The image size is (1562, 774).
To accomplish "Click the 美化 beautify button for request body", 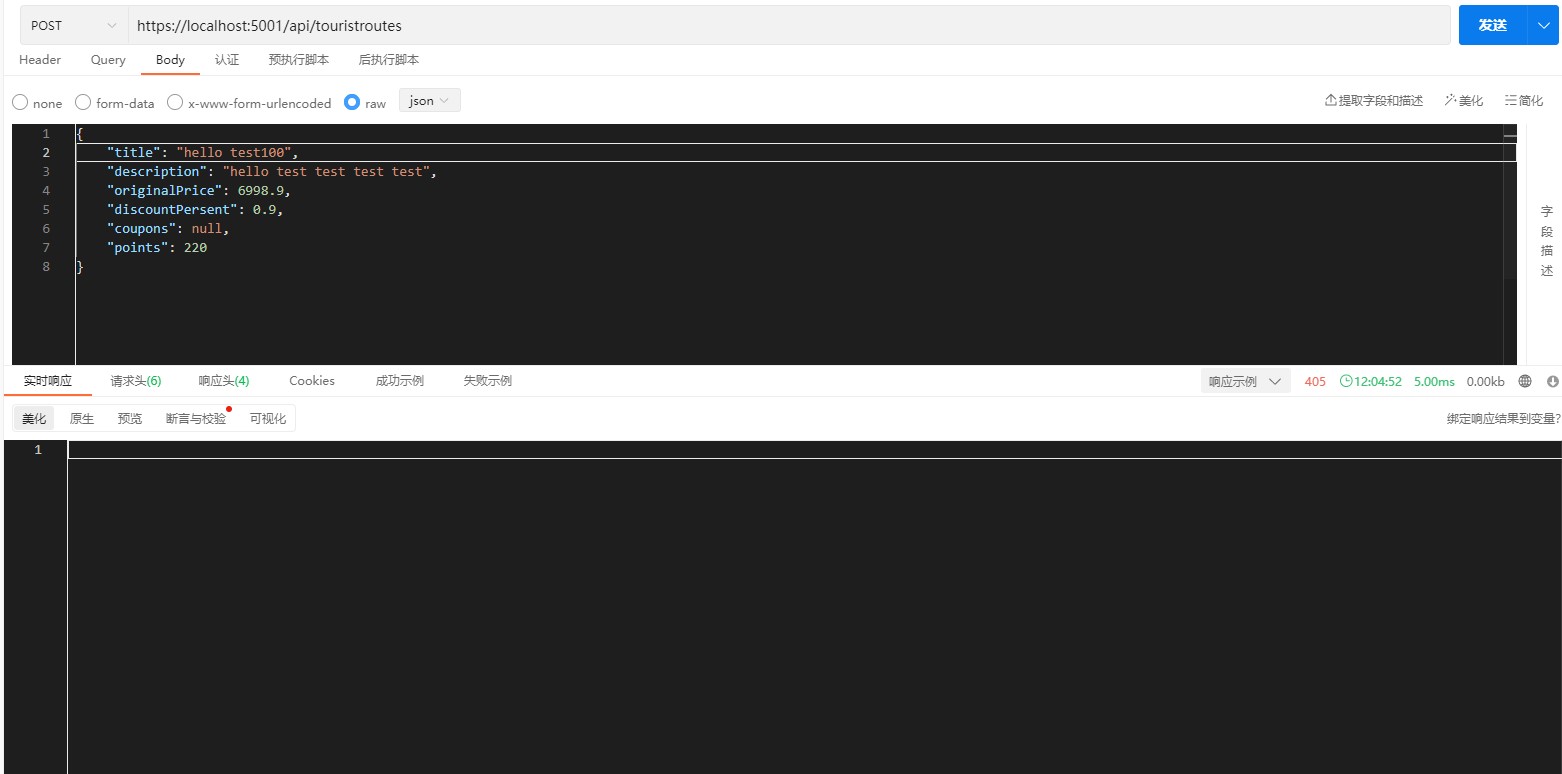I will pyautogui.click(x=1464, y=101).
